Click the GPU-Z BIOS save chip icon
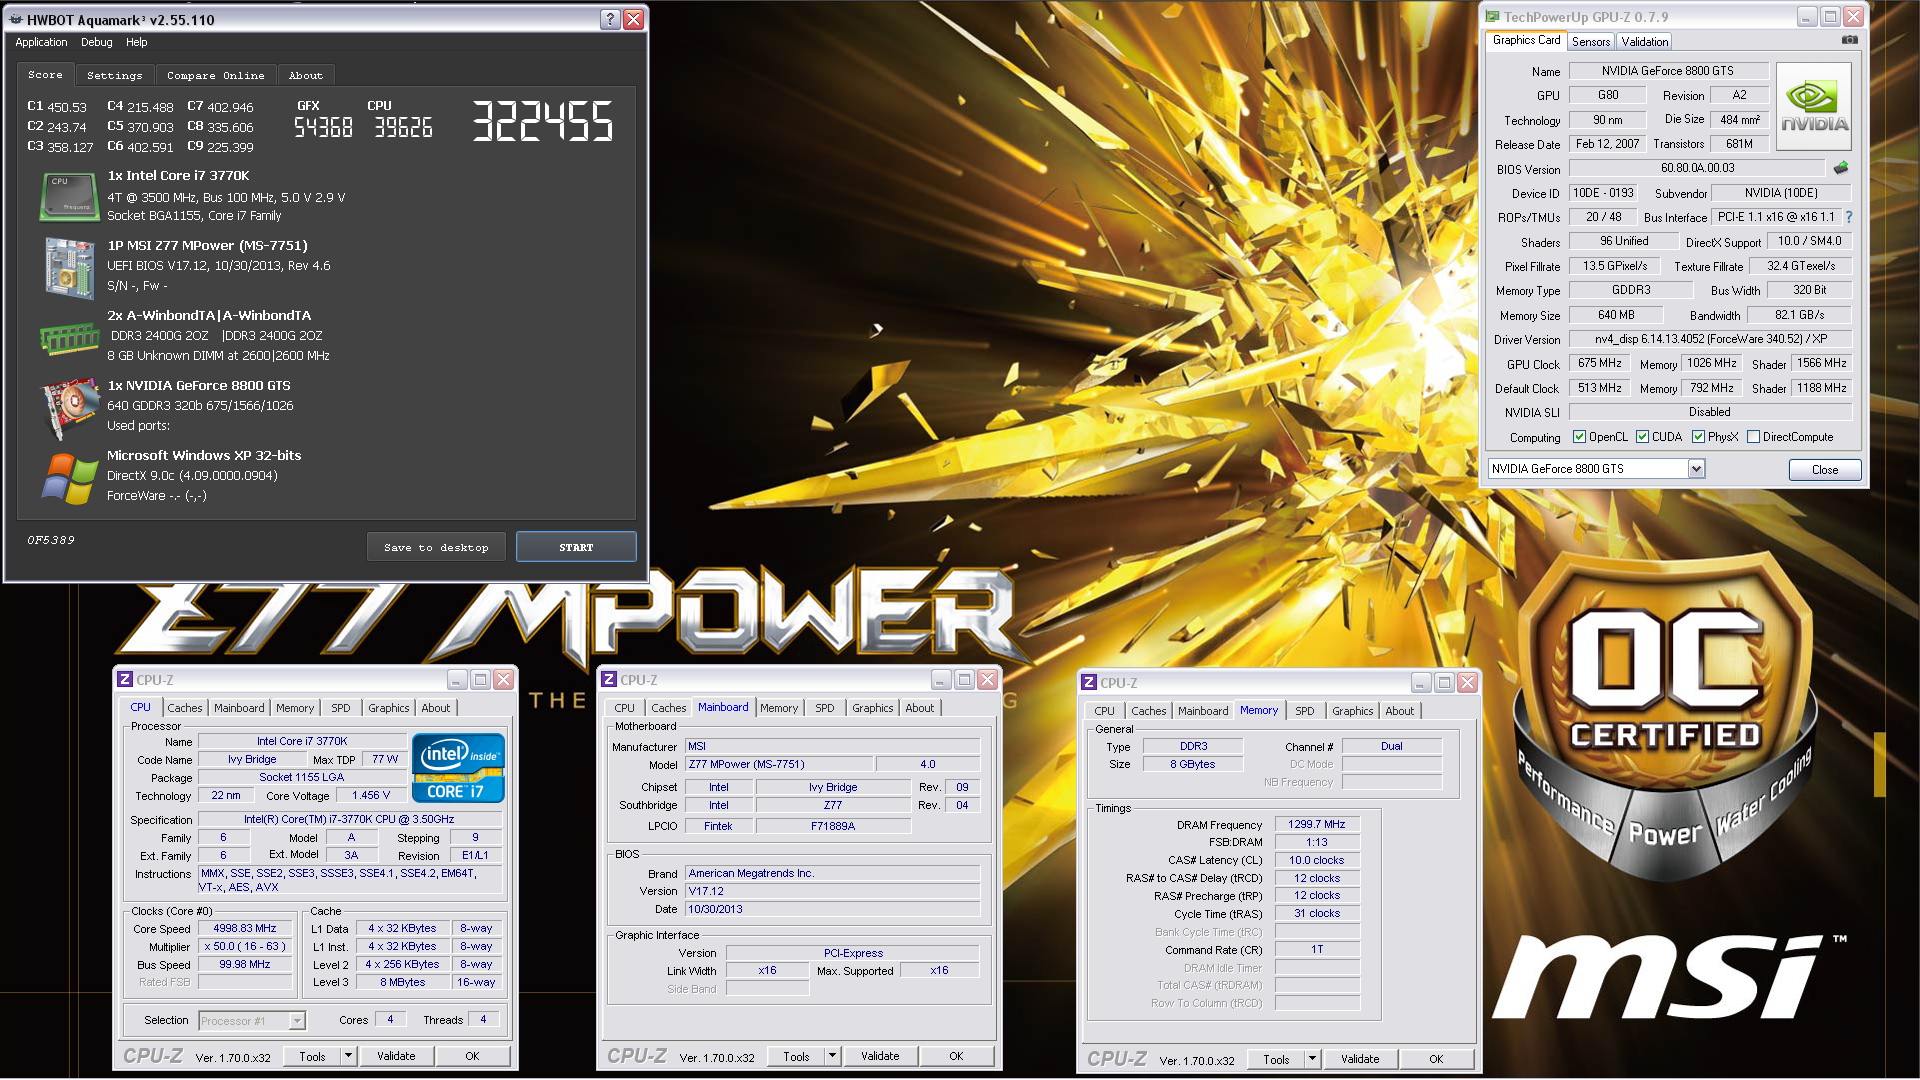The height and width of the screenshot is (1080, 1920). click(1841, 168)
